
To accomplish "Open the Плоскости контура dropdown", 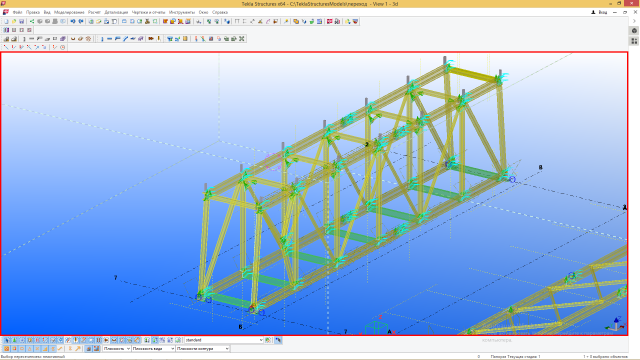I will pos(202,349).
